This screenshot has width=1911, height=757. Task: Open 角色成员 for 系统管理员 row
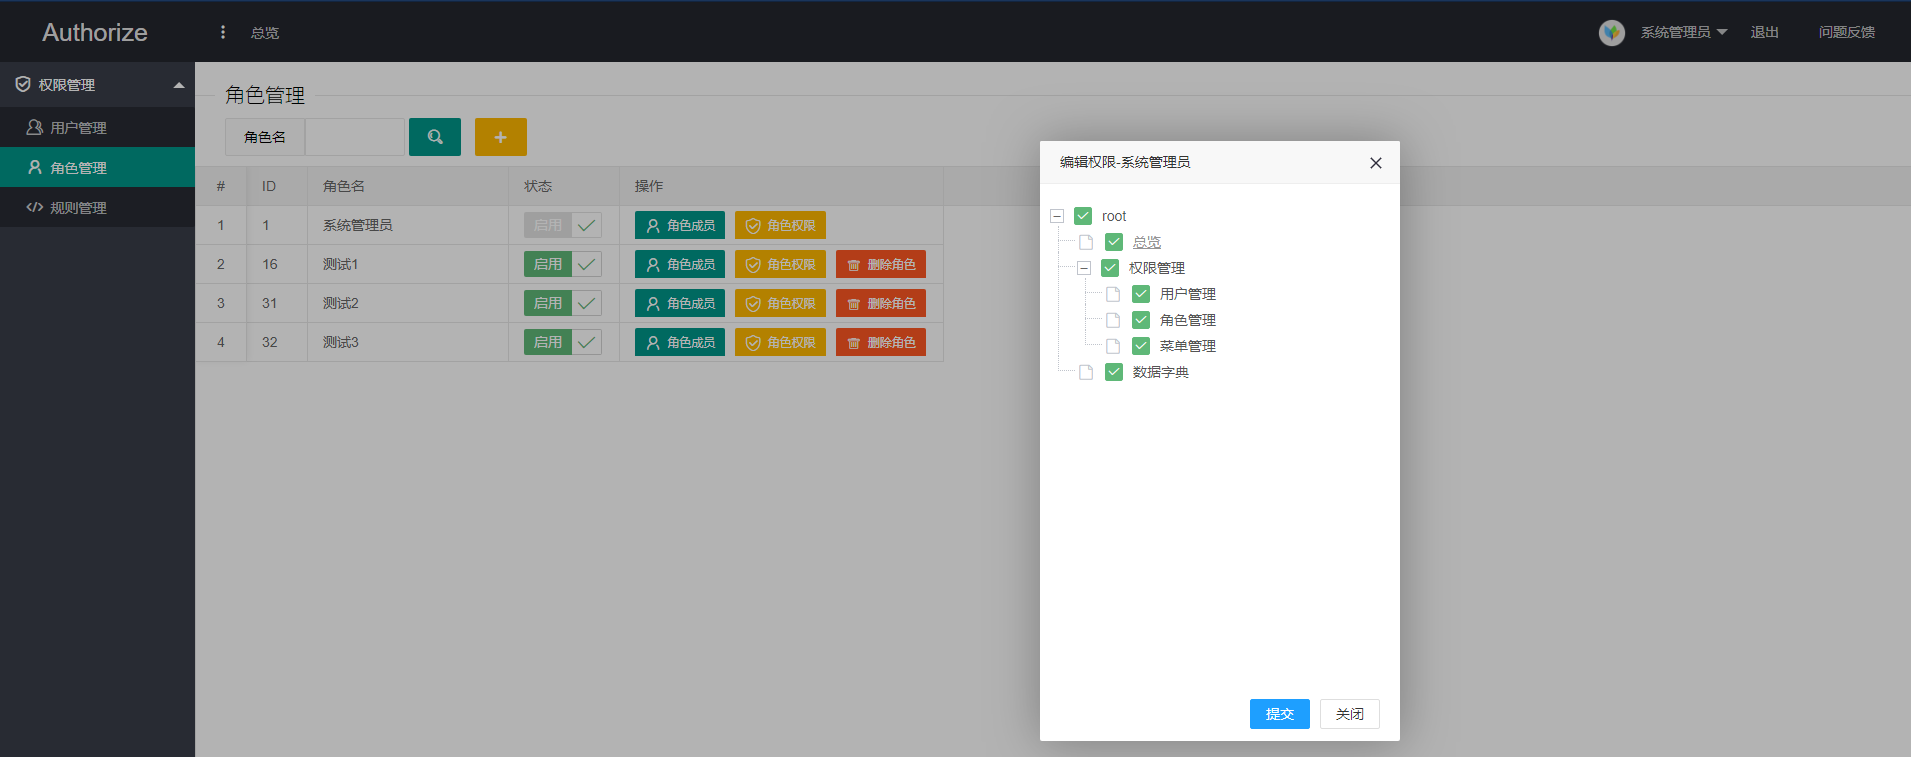click(x=680, y=225)
